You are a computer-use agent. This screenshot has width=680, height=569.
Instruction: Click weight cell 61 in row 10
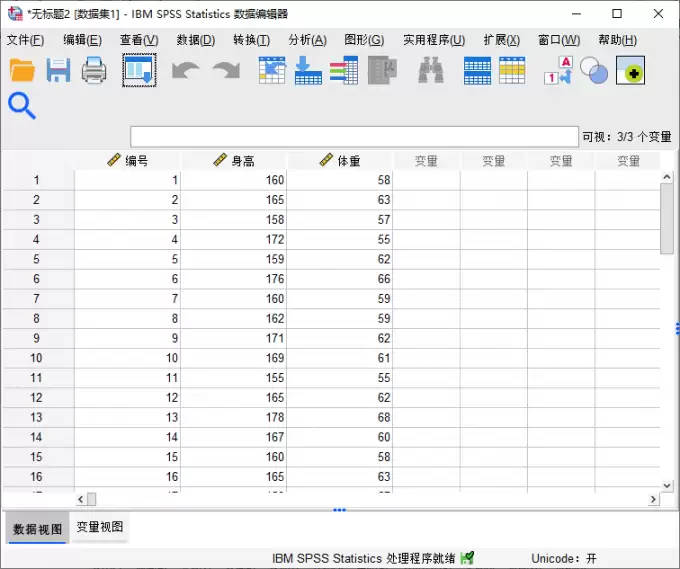(340, 358)
